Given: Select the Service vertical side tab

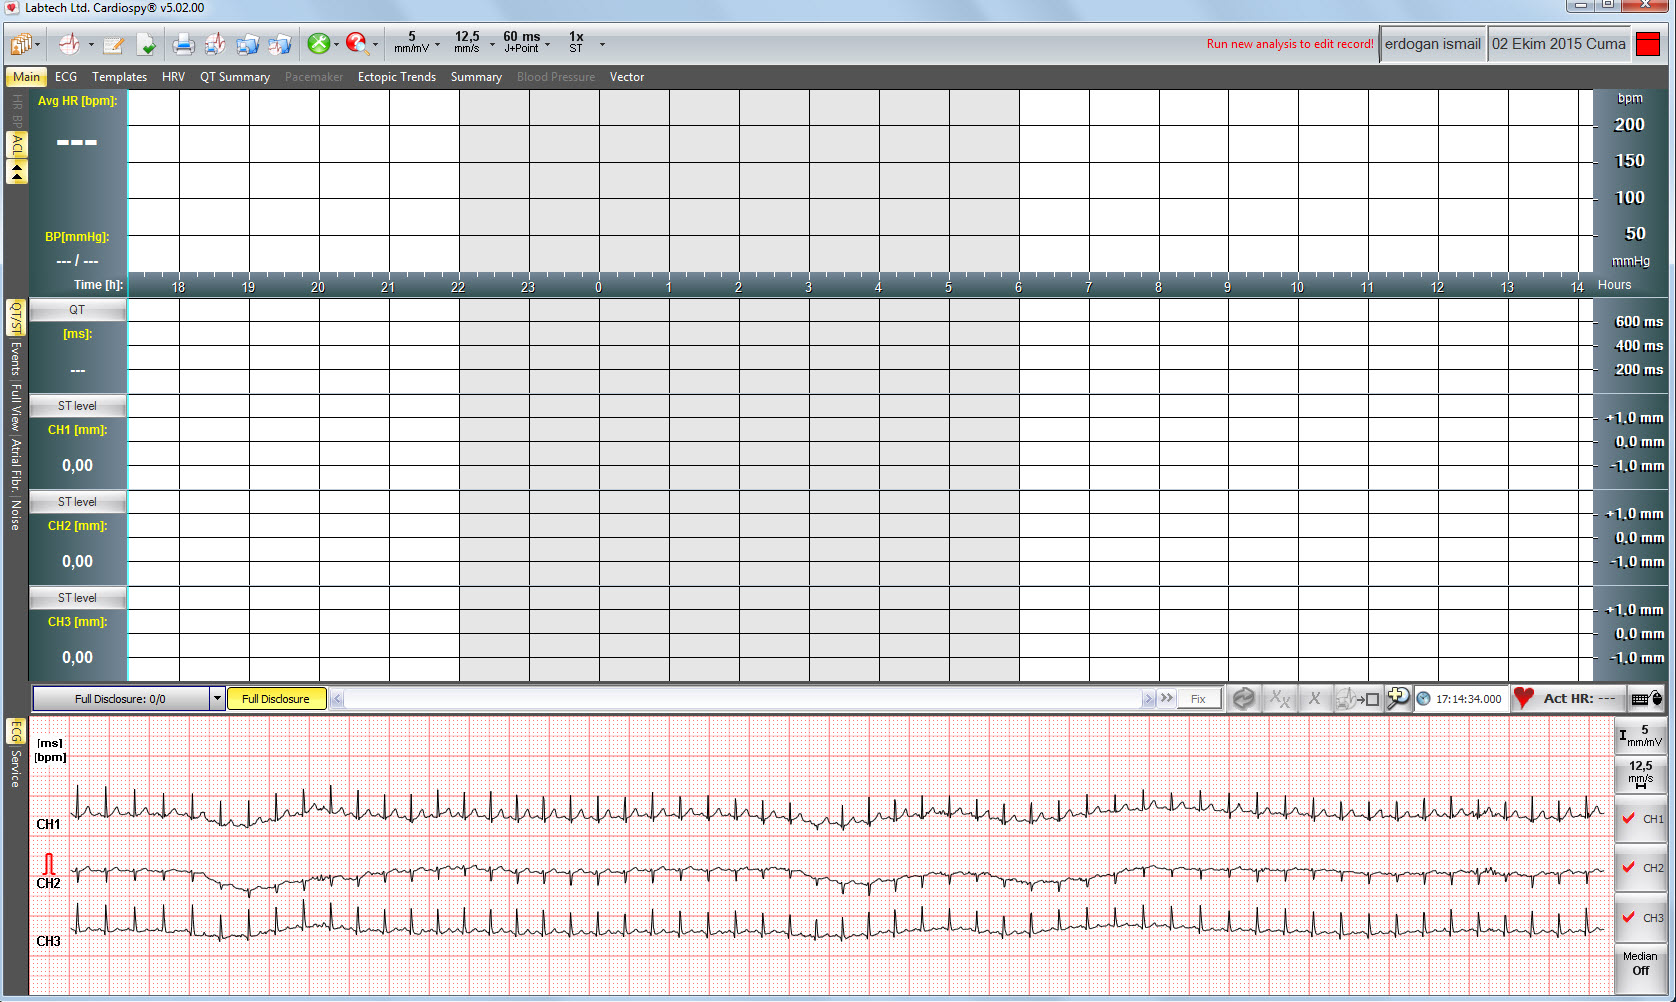Looking at the screenshot, I should [16, 769].
